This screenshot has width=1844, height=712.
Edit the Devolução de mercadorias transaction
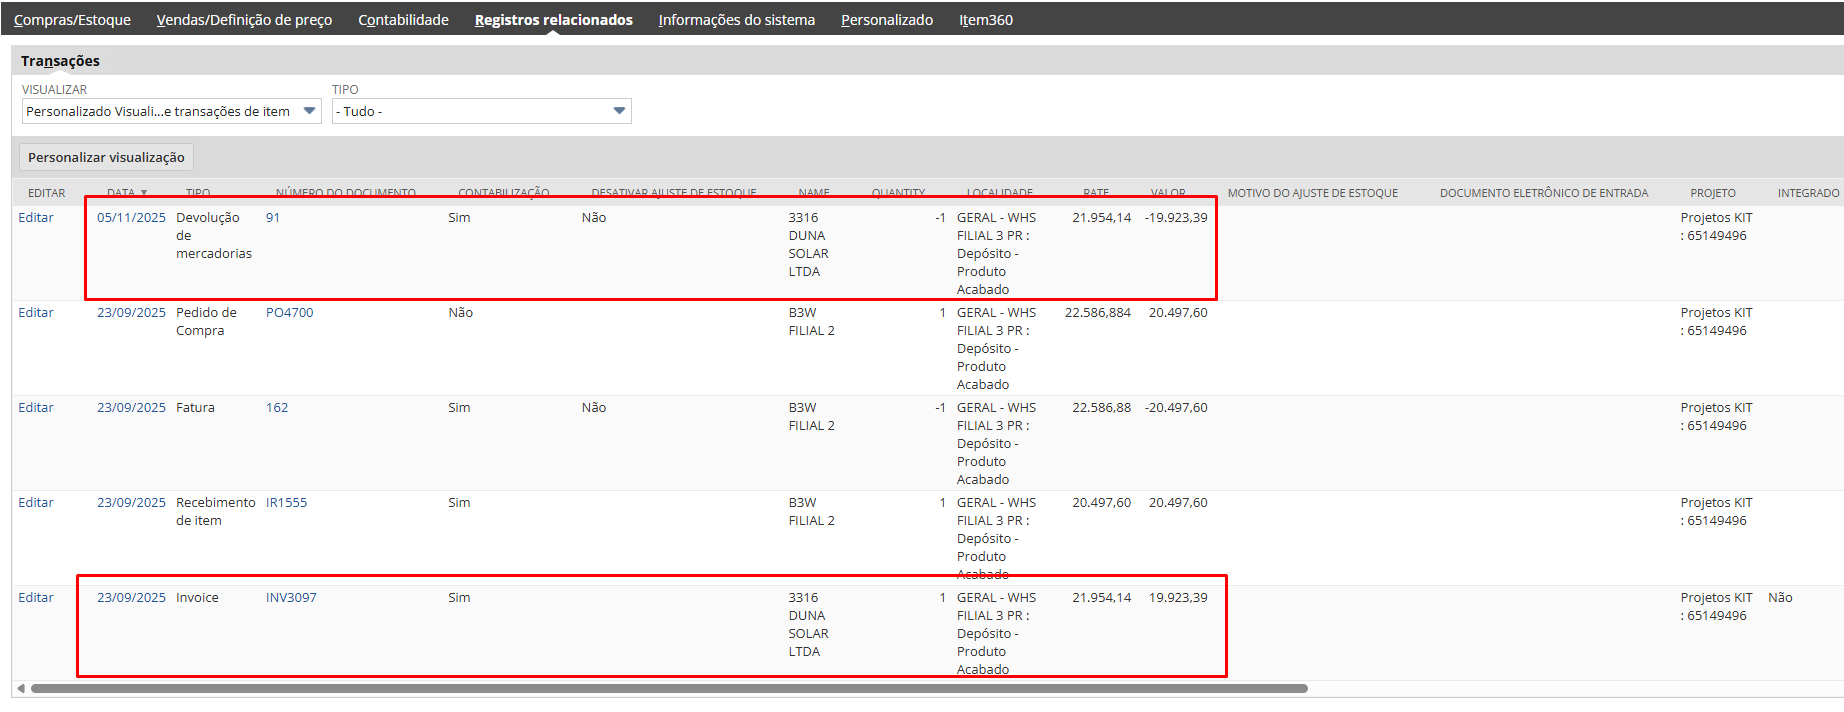pos(36,218)
